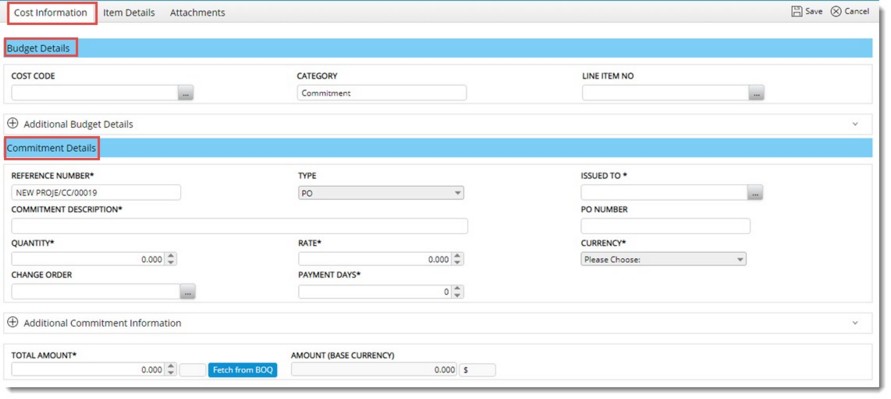This screenshot has height=399, width=891.
Task: Click the Commitment Description field
Action: coord(239,226)
